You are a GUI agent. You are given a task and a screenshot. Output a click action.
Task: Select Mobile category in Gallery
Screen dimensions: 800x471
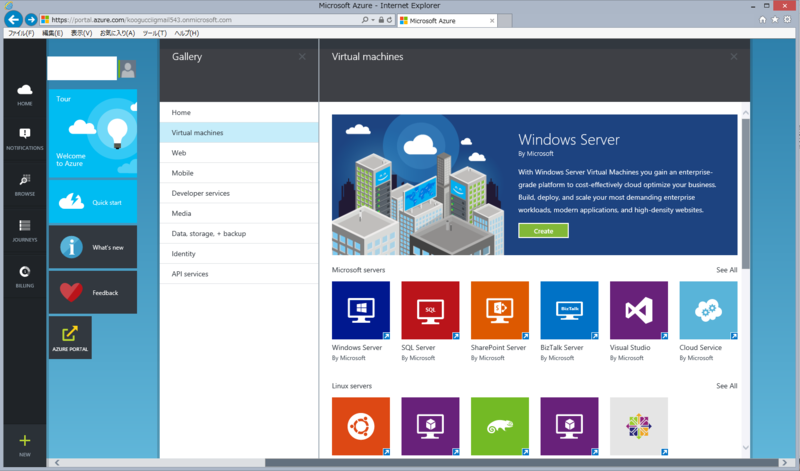pyautogui.click(x=239, y=173)
